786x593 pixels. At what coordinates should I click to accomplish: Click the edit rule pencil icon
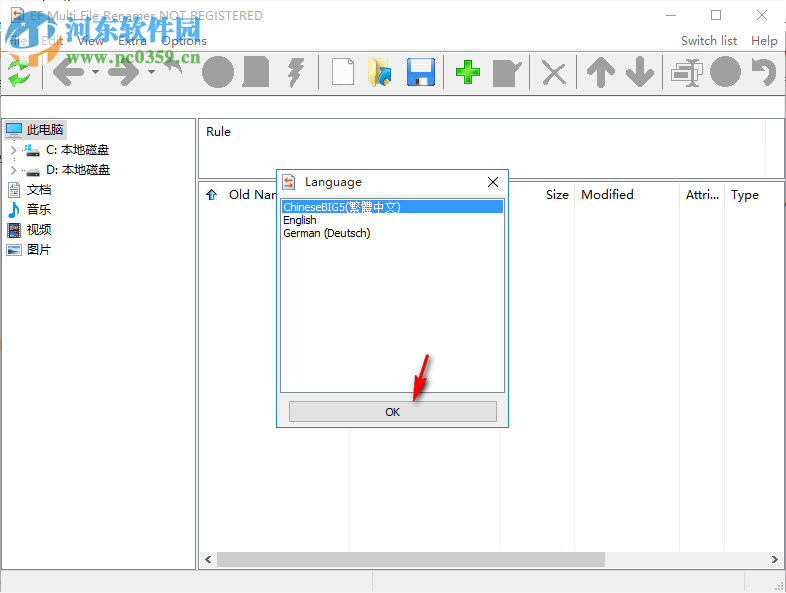(507, 73)
